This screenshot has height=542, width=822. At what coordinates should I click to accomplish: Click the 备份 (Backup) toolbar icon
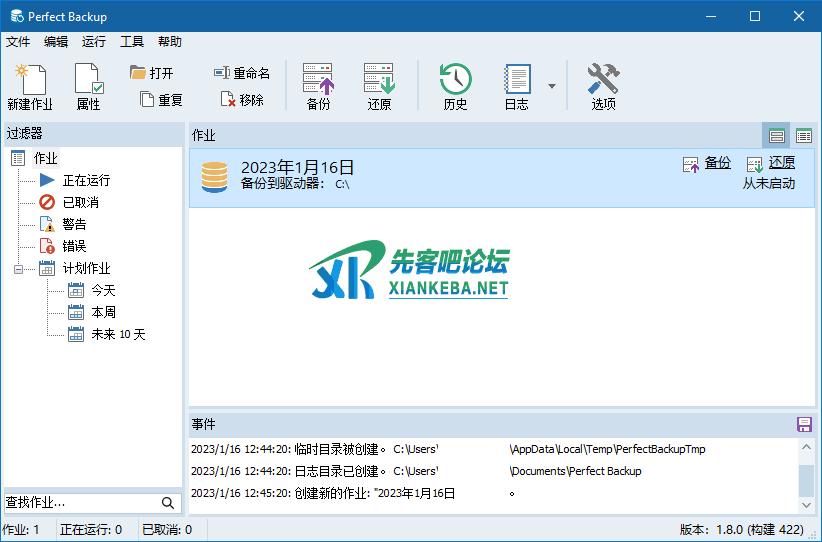[x=318, y=85]
